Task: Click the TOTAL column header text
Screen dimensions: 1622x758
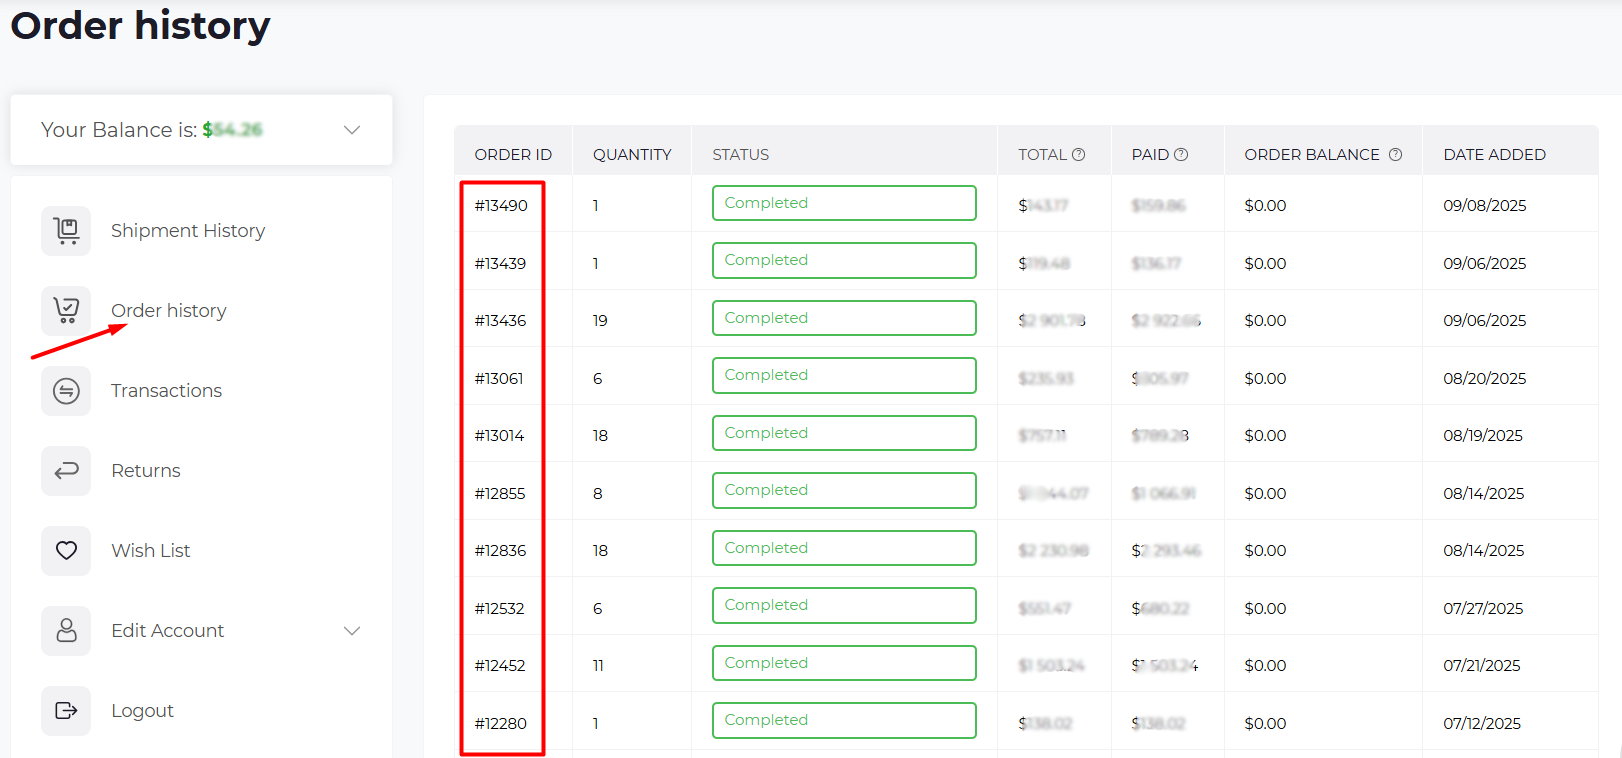Action: pos(1042,155)
